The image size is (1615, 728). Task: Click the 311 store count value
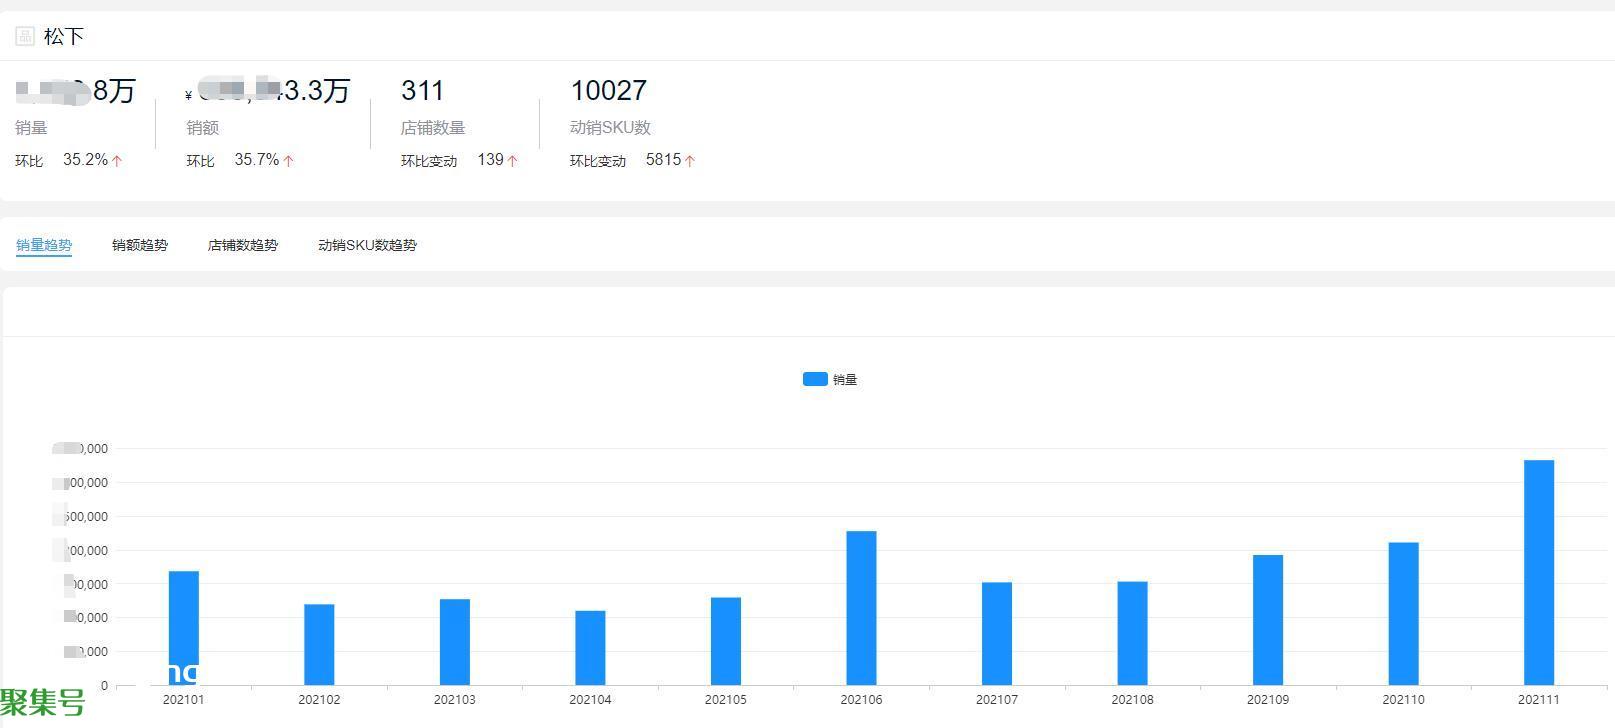pos(422,91)
